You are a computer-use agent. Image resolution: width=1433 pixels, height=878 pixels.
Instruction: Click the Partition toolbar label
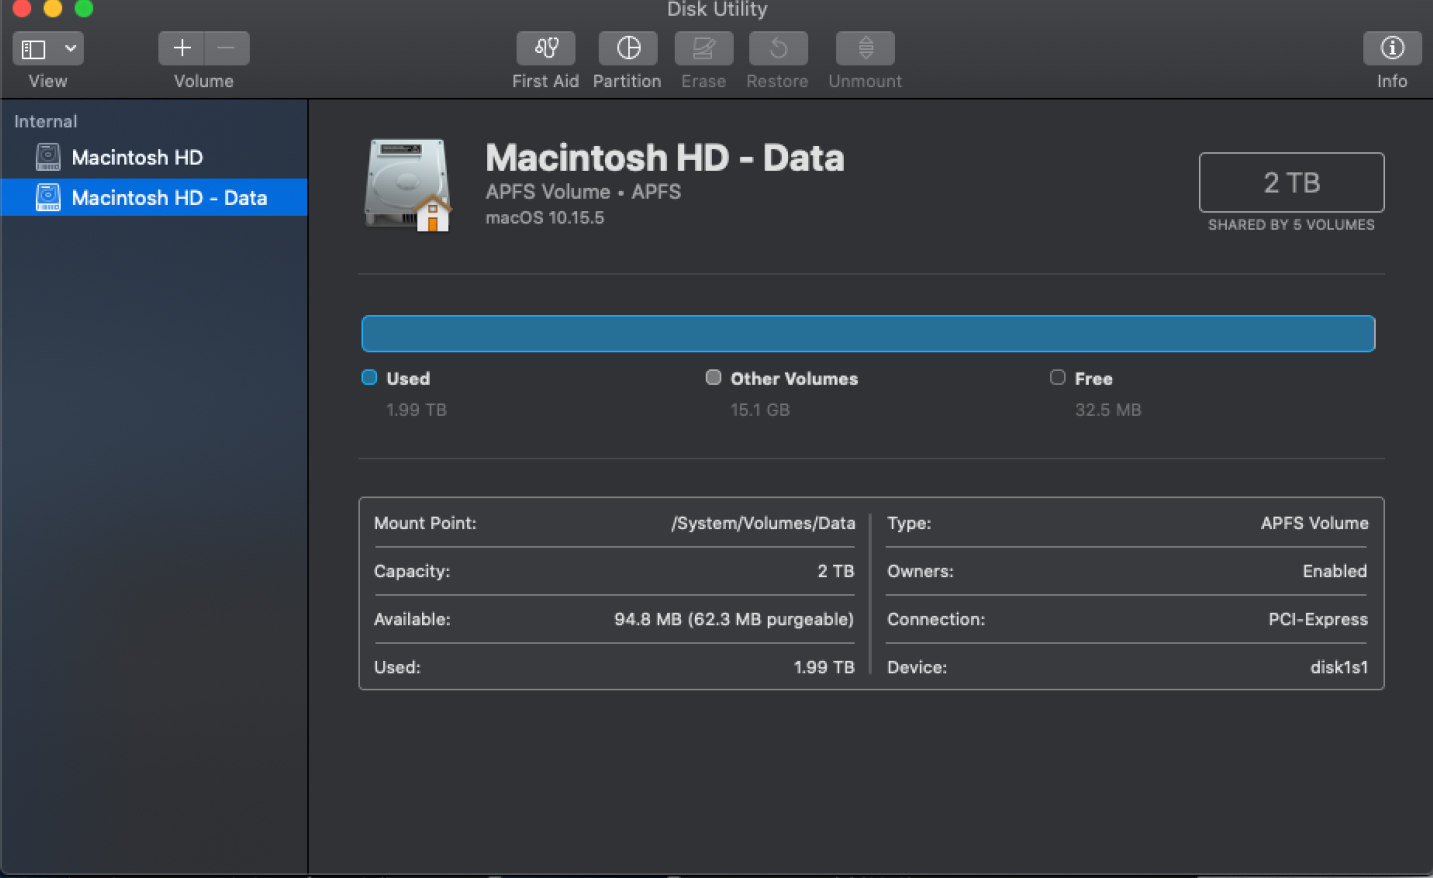pos(627,81)
